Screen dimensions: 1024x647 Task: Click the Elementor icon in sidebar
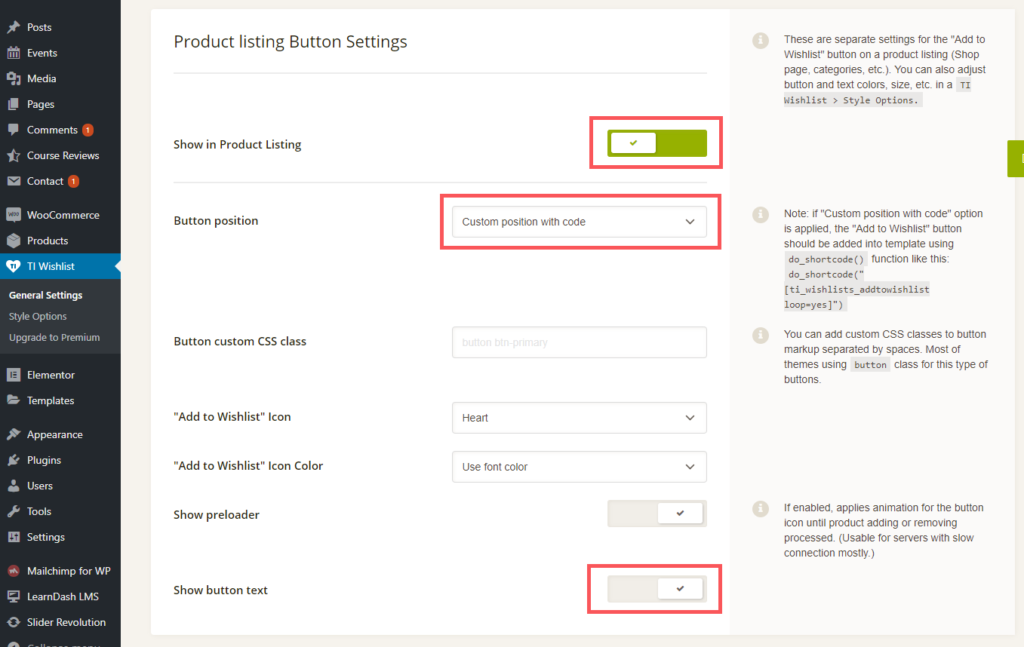(x=13, y=375)
